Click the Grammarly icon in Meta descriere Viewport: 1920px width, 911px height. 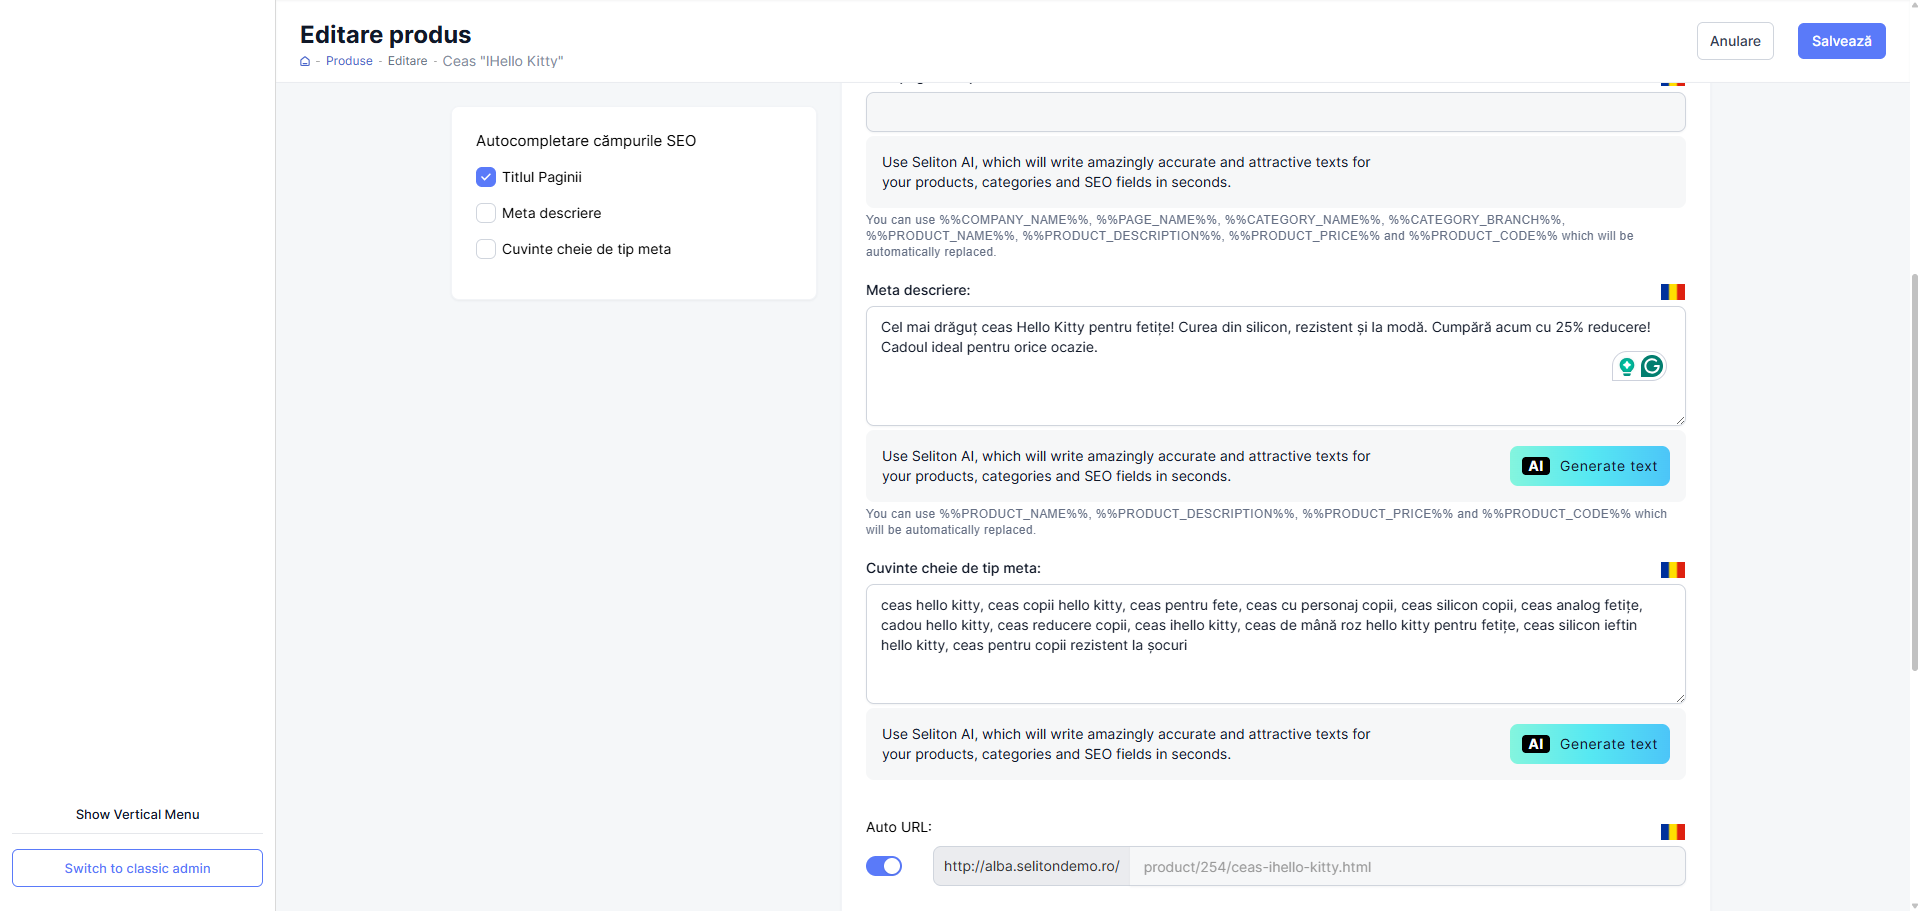[x=1652, y=367]
